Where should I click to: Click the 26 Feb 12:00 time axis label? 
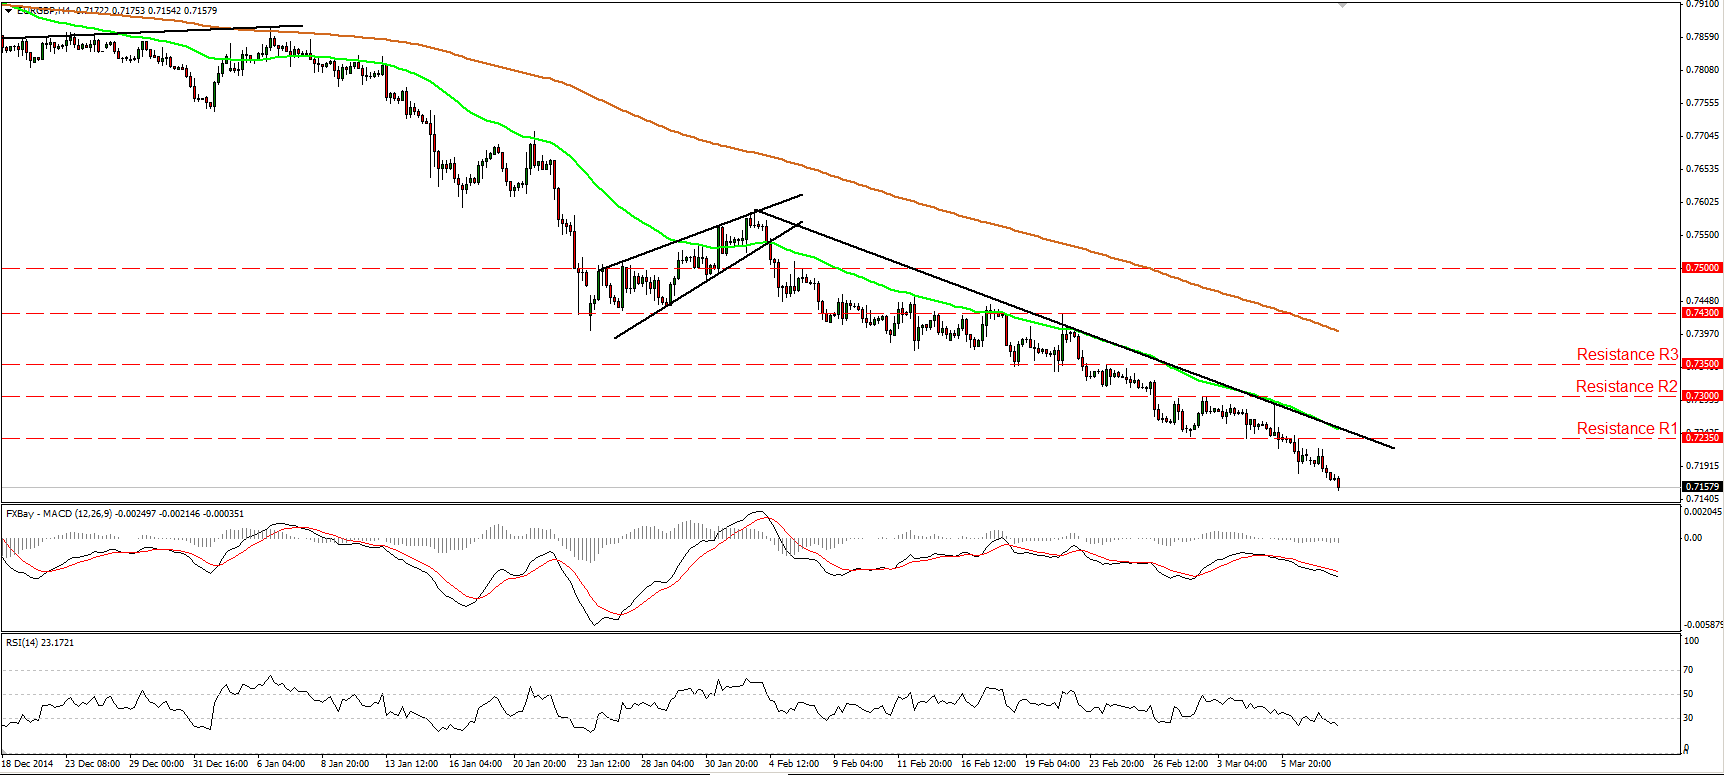(x=1180, y=764)
